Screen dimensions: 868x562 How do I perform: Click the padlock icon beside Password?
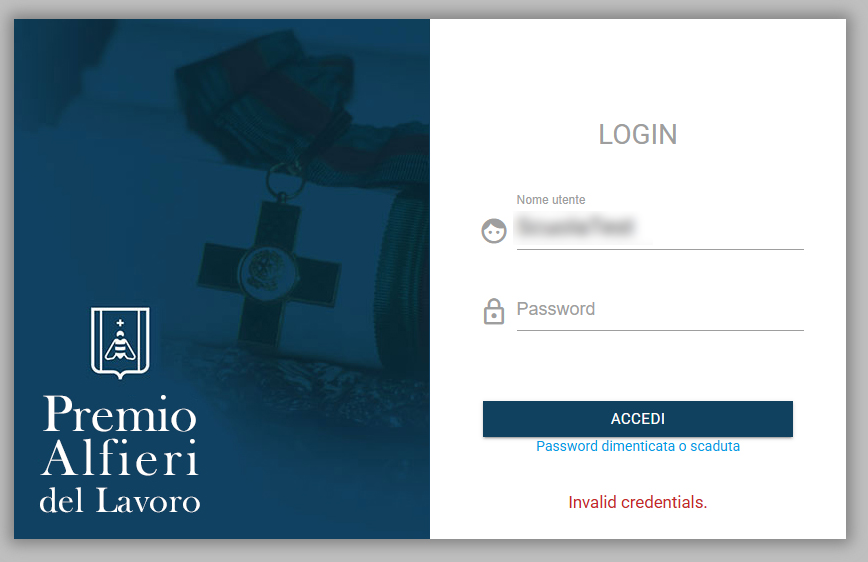tap(494, 311)
